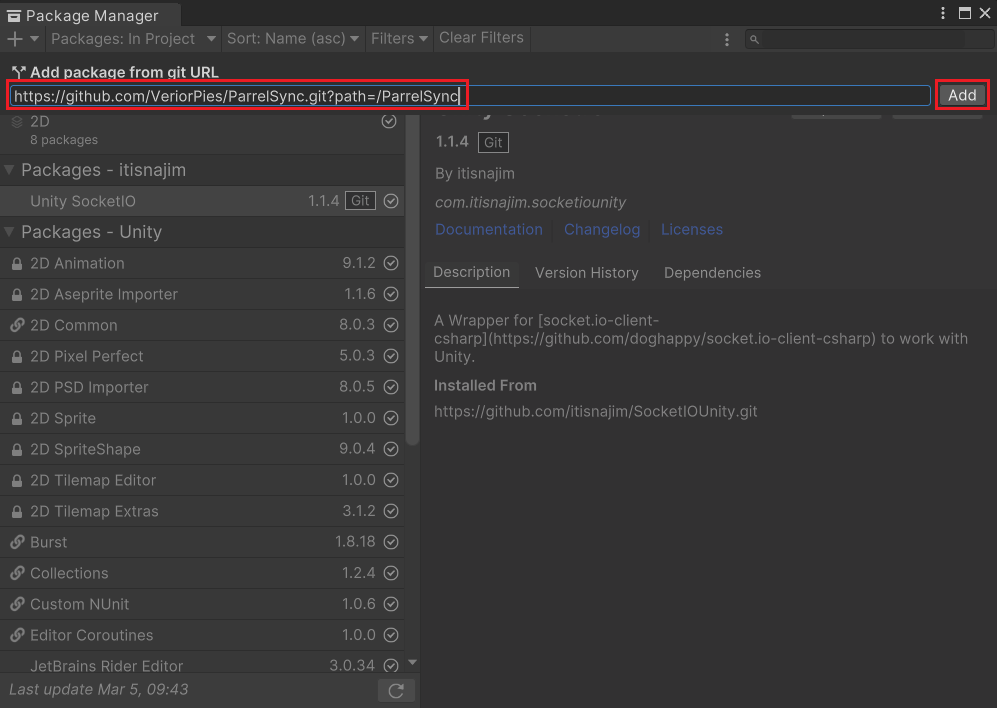Switch to the Dependencies tab

[x=712, y=273]
